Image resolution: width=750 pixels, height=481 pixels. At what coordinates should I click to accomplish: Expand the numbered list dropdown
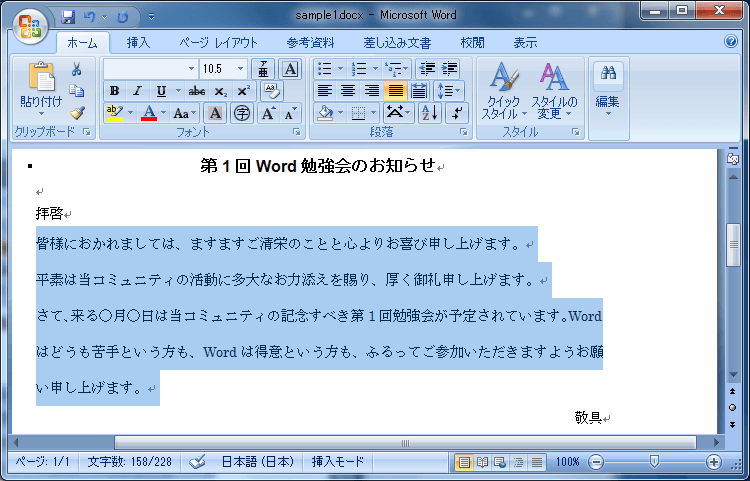click(x=375, y=69)
